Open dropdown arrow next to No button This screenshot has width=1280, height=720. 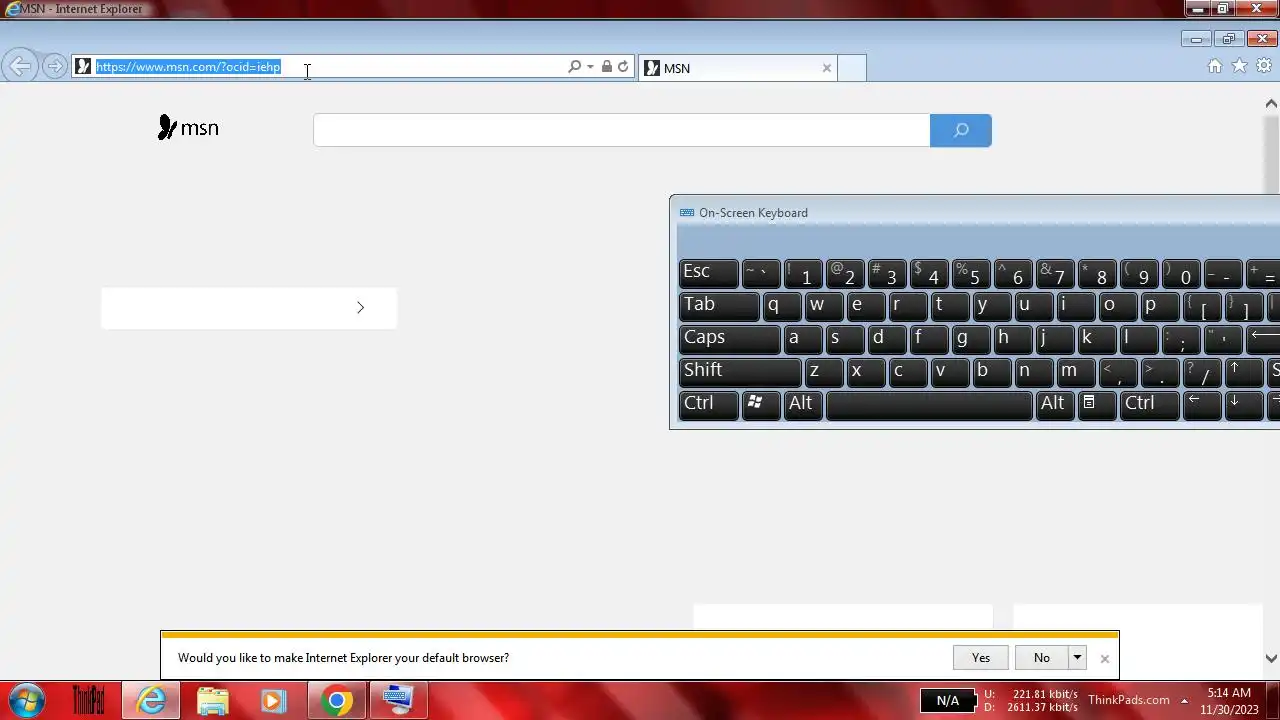point(1077,657)
